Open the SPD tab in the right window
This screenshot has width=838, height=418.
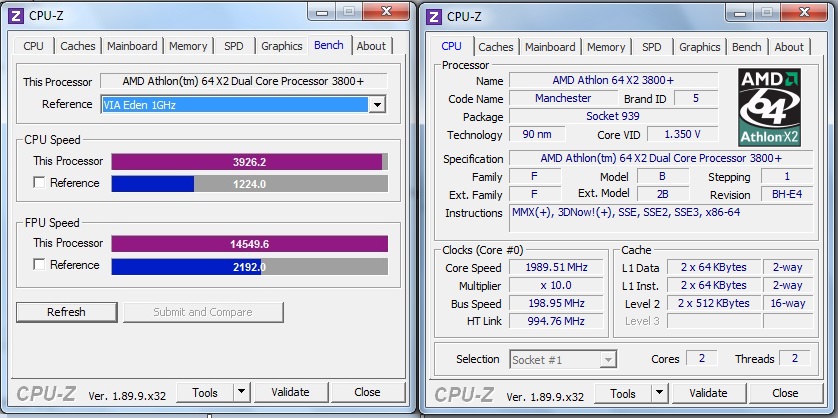click(651, 47)
